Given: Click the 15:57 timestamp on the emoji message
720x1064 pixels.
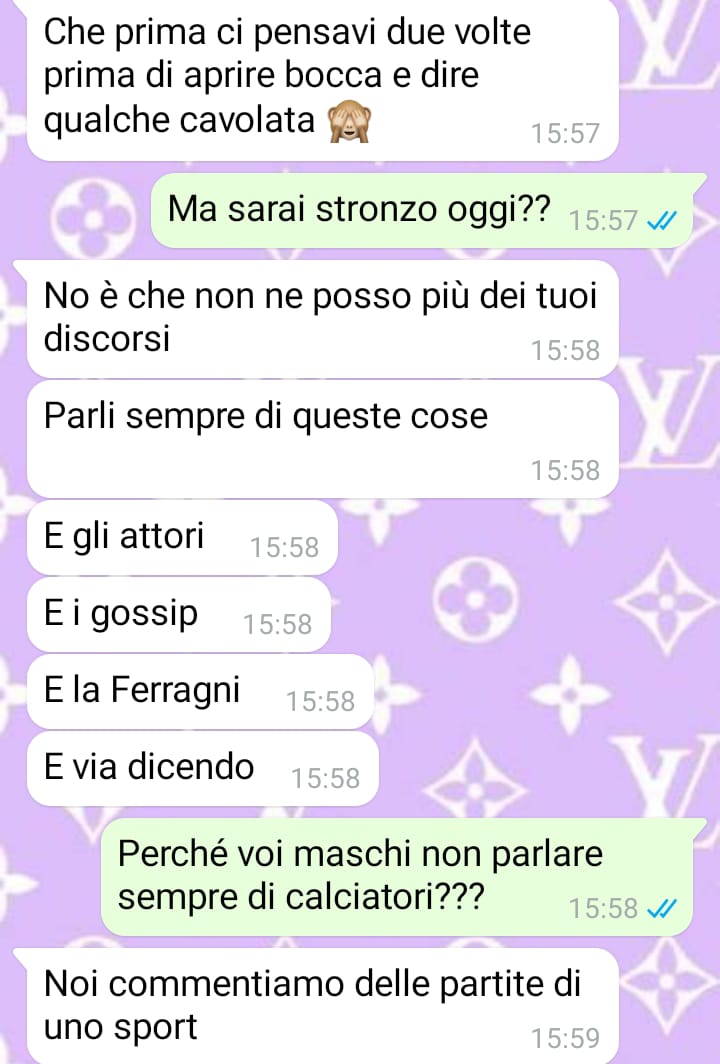Looking at the screenshot, I should point(565,133).
